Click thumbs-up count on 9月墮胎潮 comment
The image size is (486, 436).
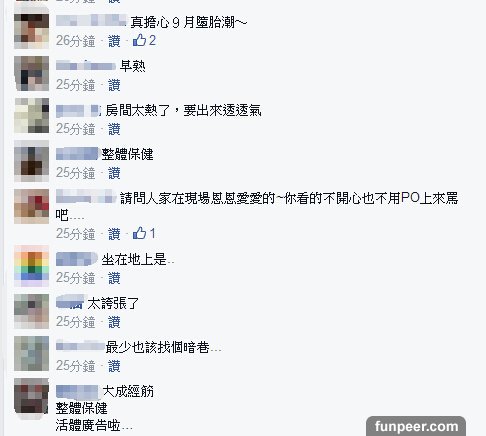tap(144, 41)
